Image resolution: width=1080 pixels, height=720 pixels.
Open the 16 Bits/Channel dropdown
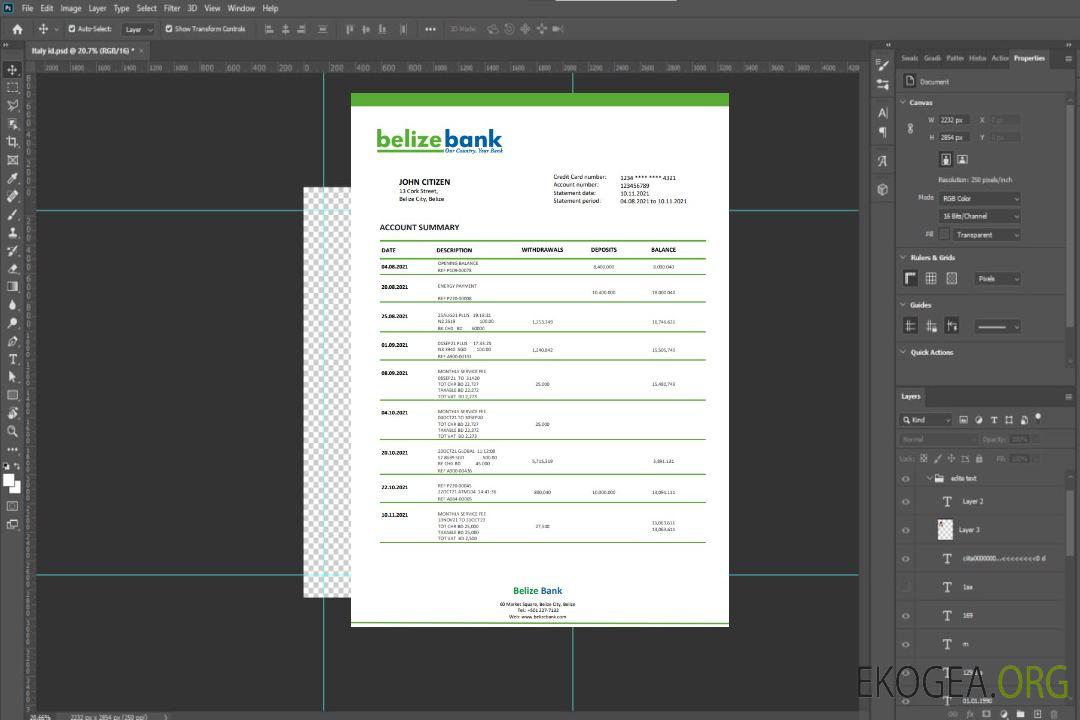pos(980,216)
